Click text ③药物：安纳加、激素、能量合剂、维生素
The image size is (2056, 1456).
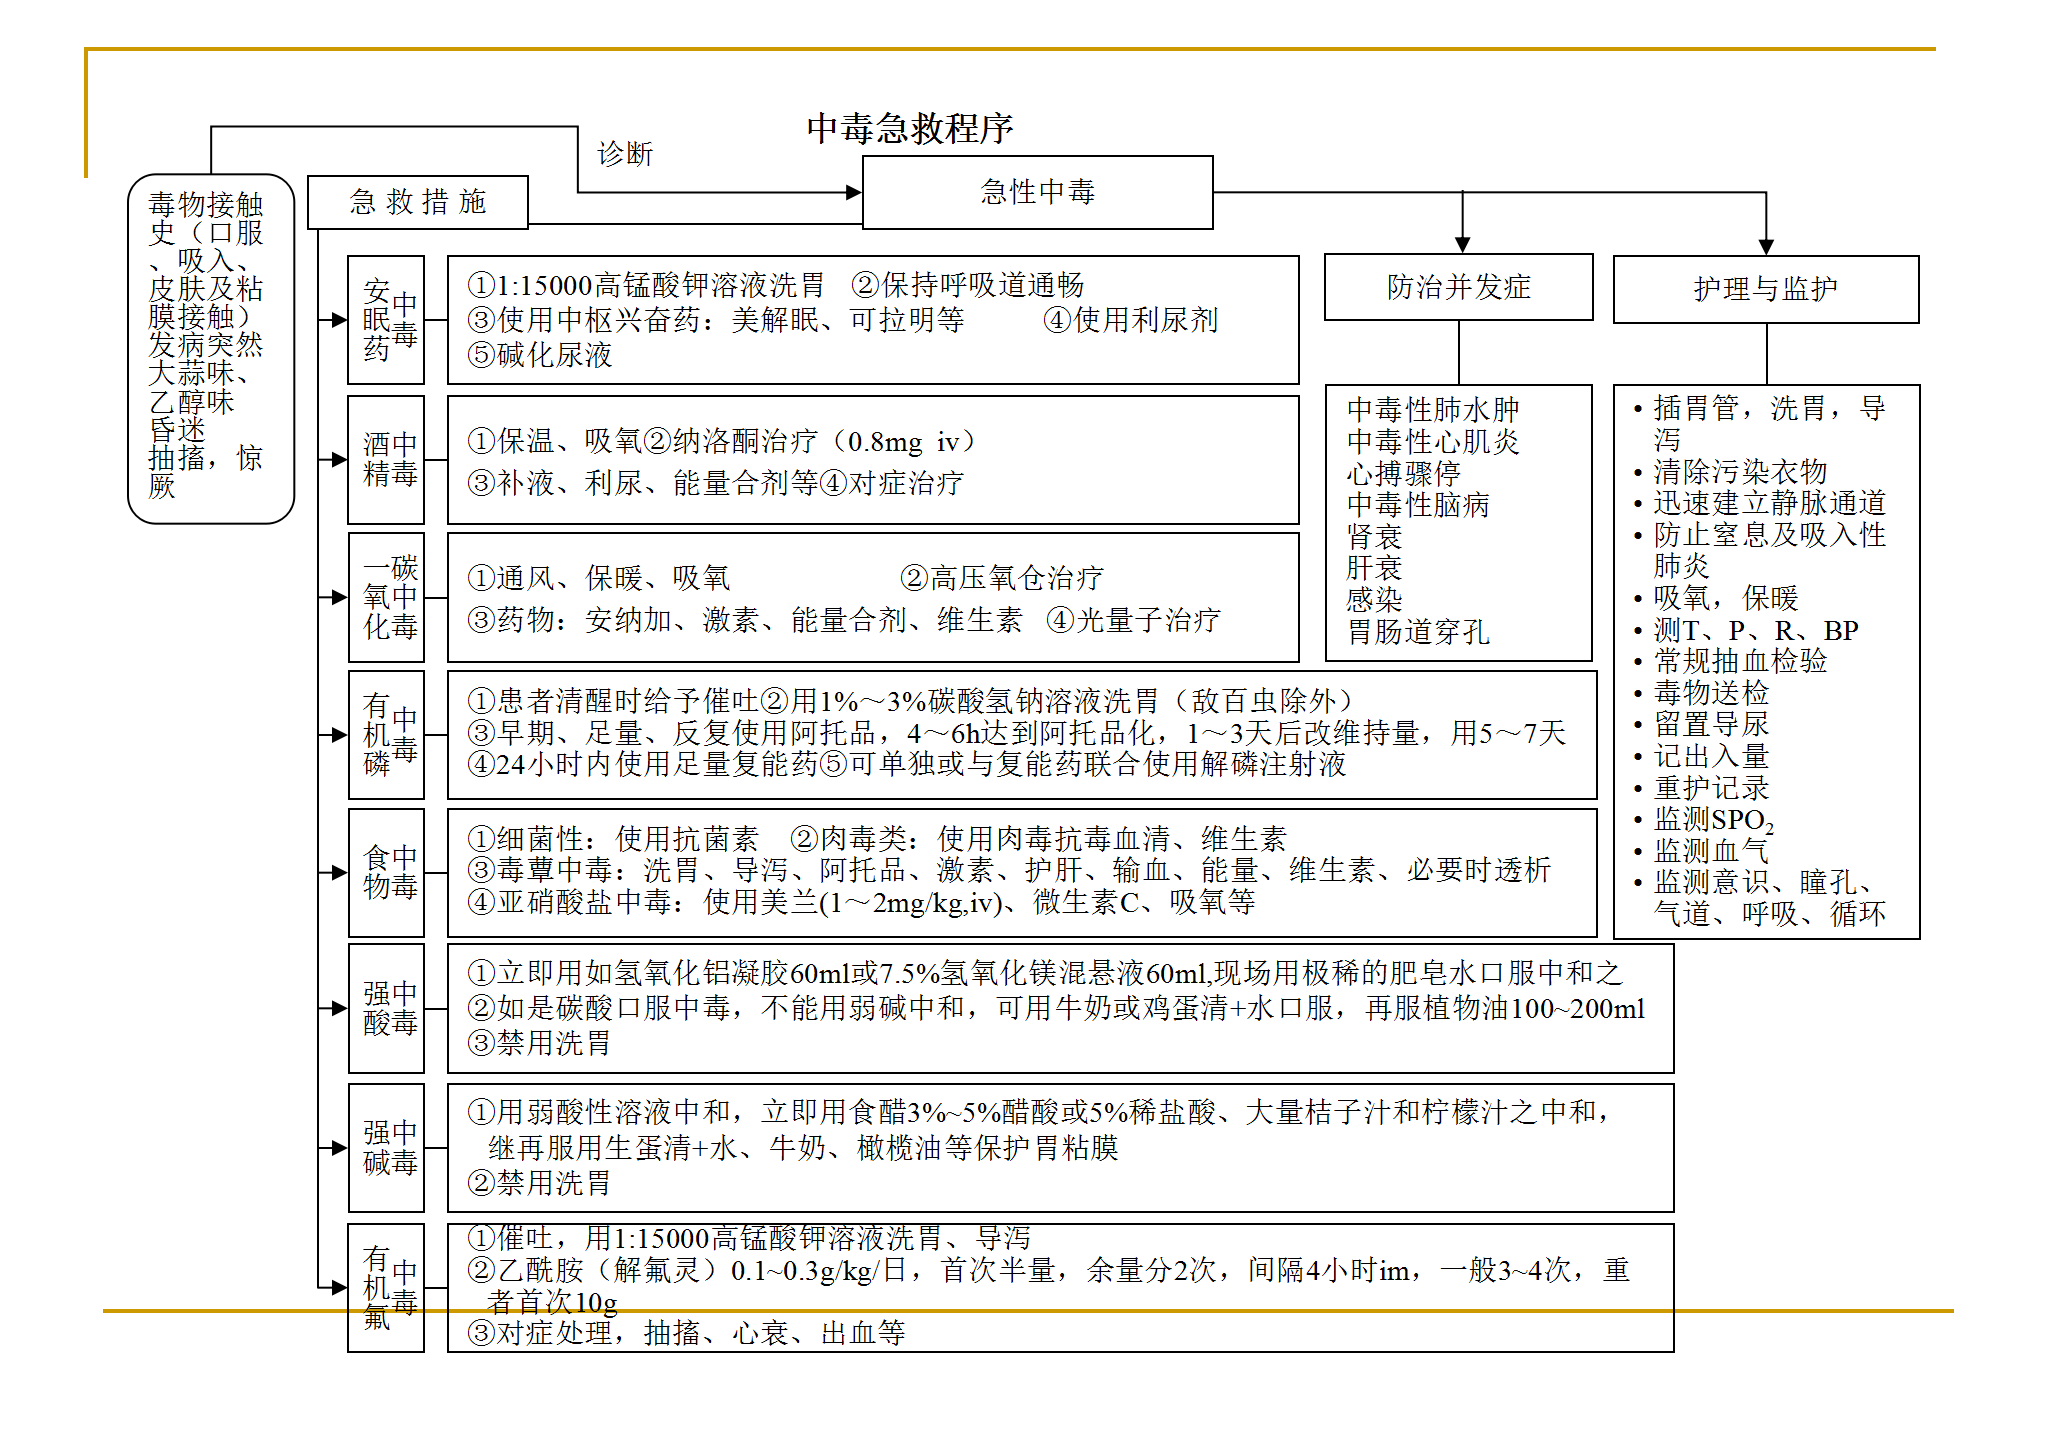745,620
